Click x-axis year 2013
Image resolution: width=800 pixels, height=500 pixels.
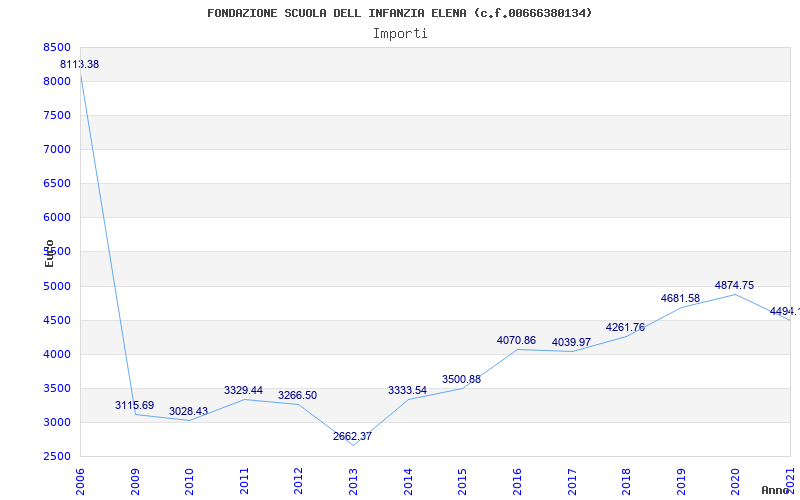353,482
